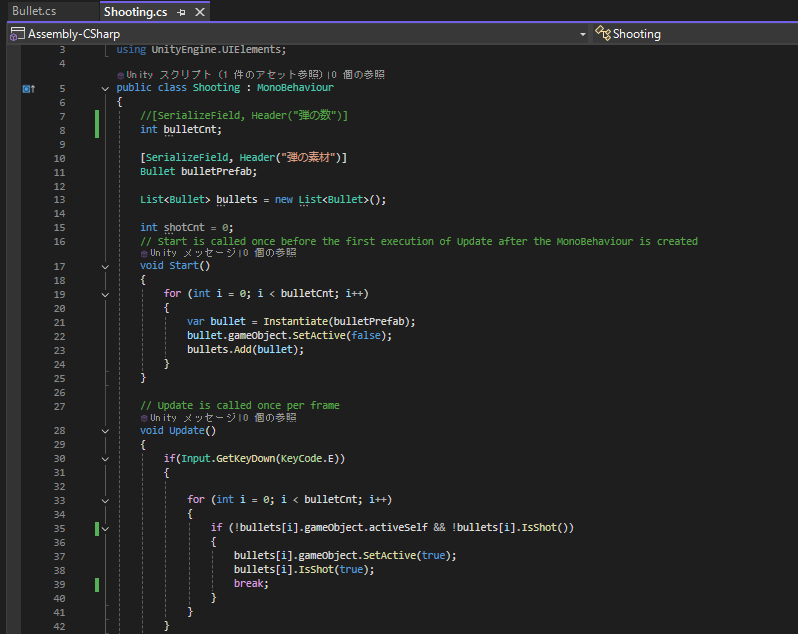Click the bullets list declaration on line 13
798x634 pixels.
(x=237, y=199)
